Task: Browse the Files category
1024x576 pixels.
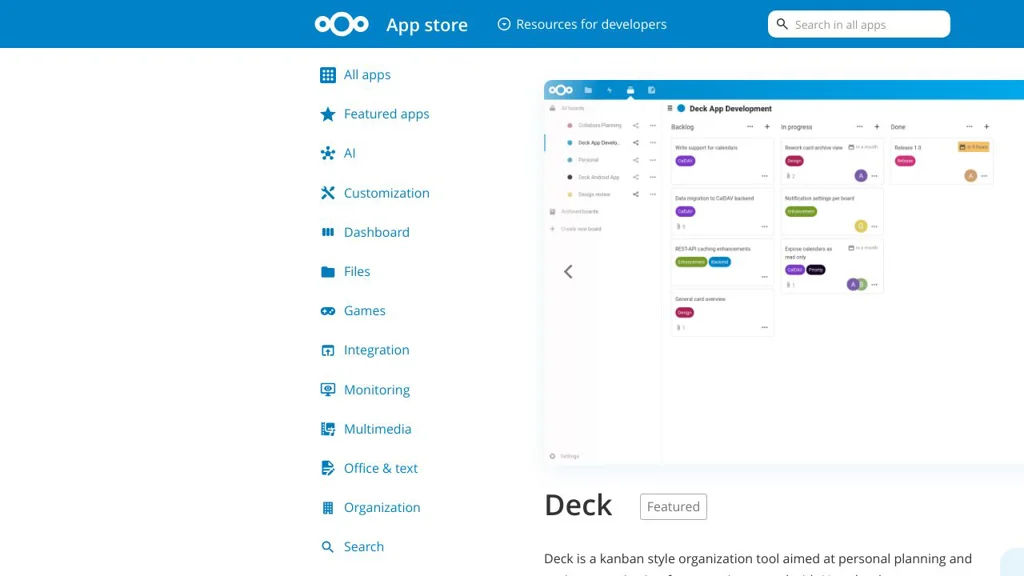Action: (x=357, y=271)
